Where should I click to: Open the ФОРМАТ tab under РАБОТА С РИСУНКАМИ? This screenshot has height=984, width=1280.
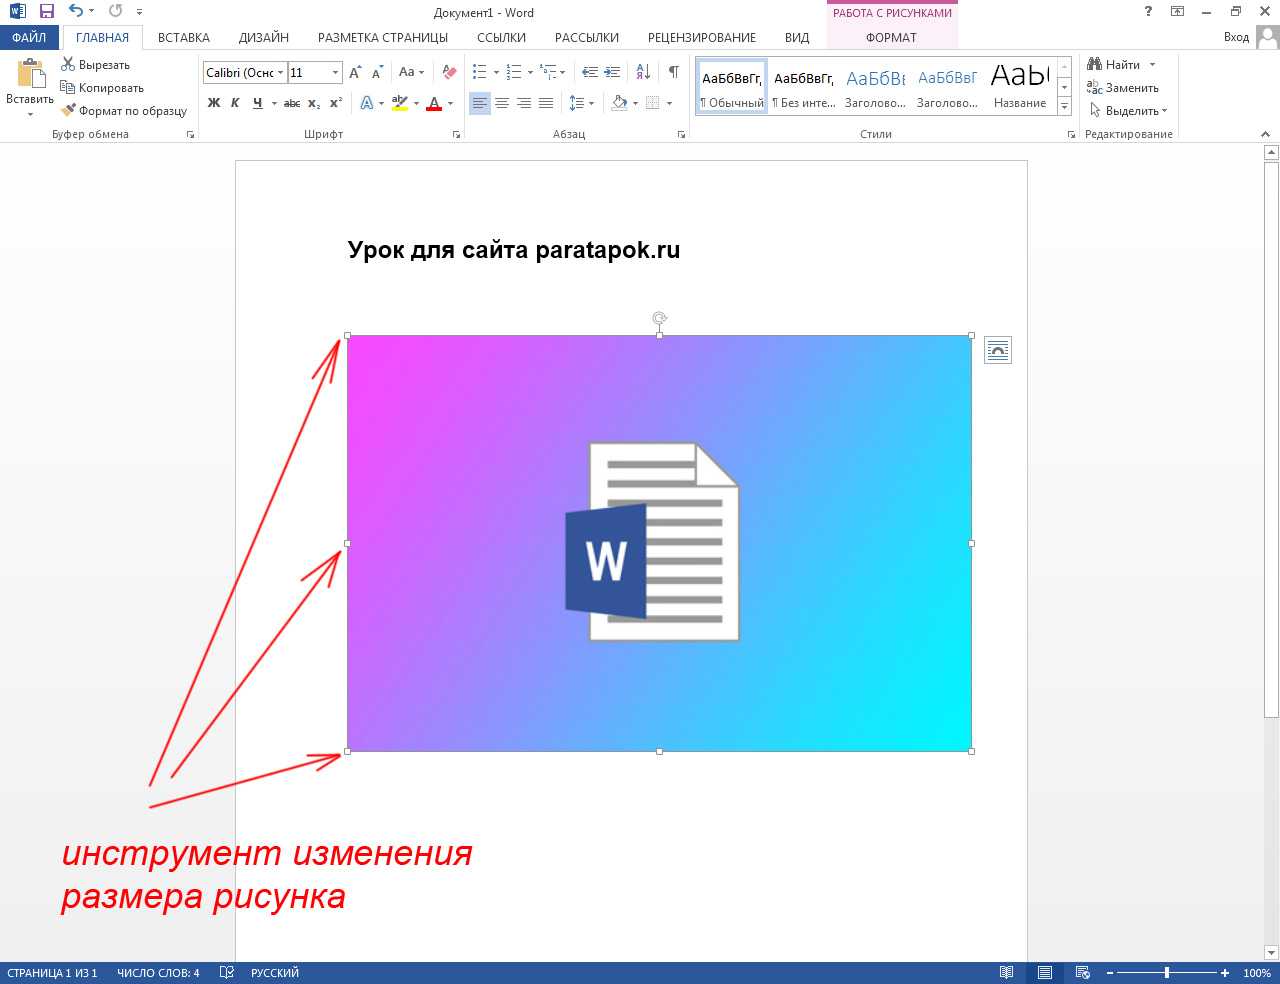point(890,37)
